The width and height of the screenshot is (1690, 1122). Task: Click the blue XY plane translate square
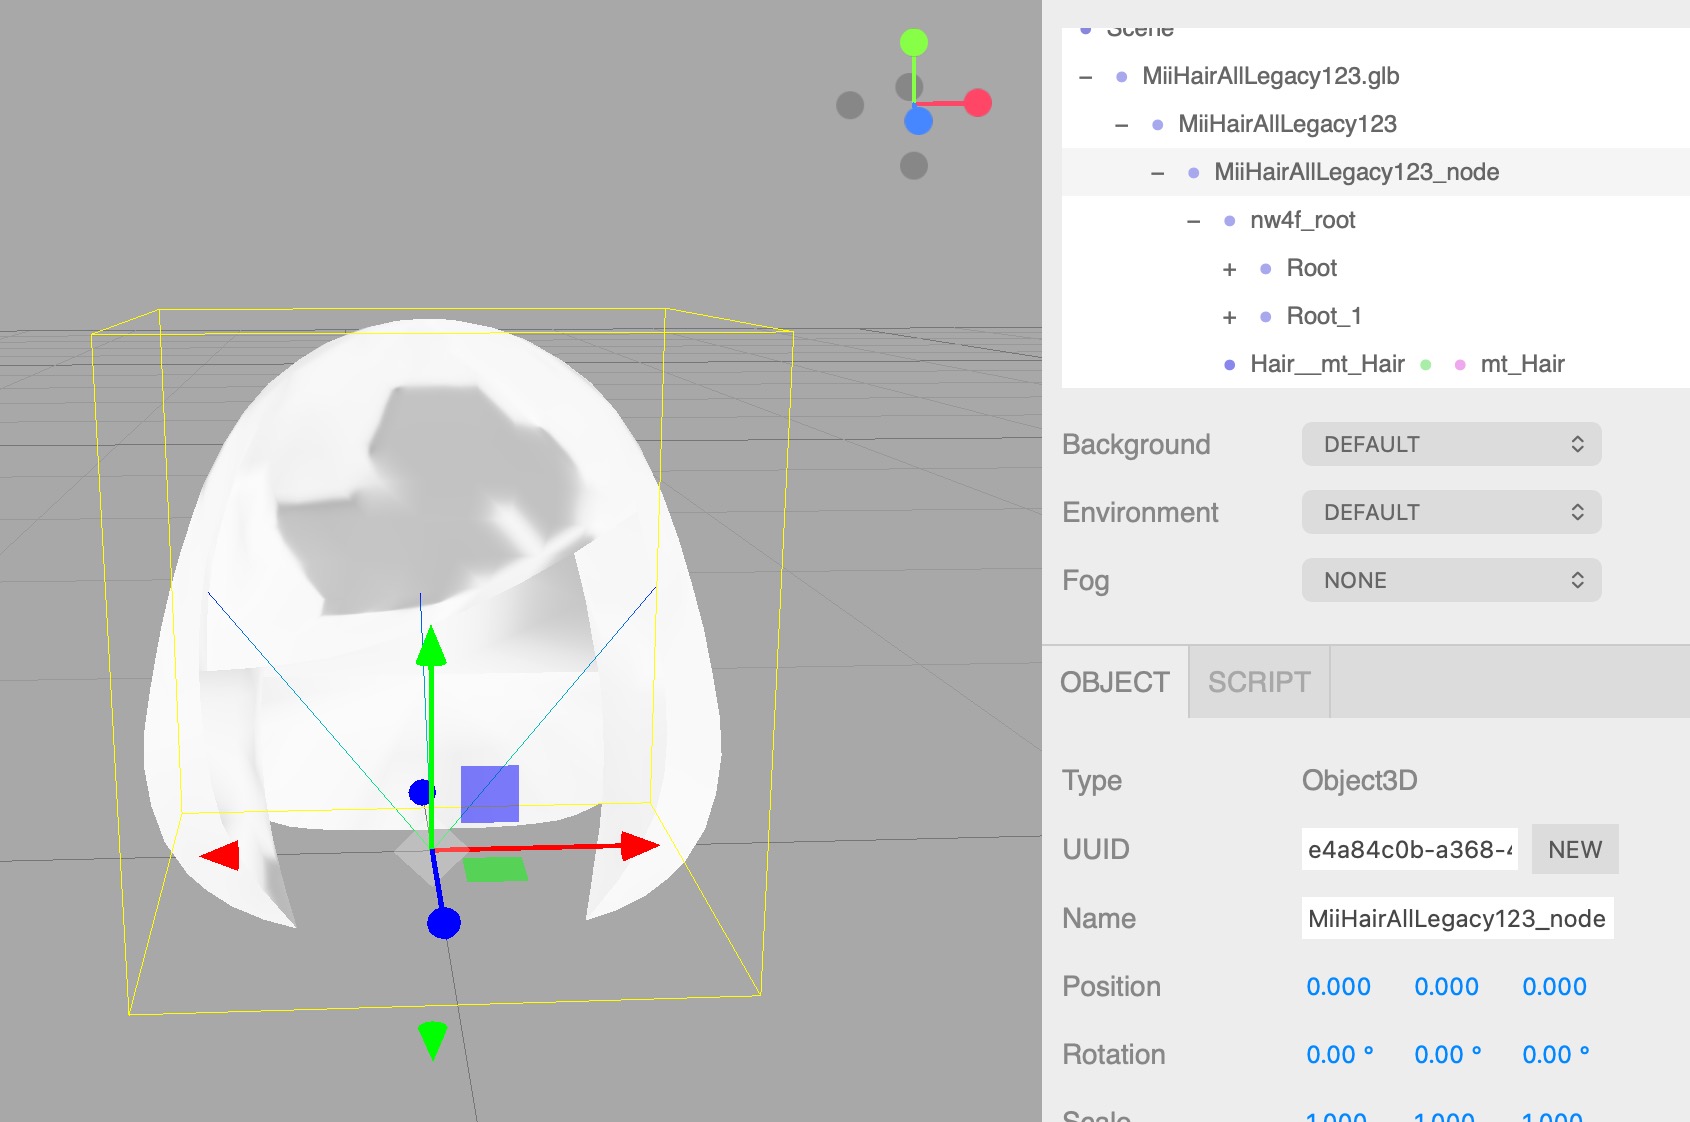[489, 794]
